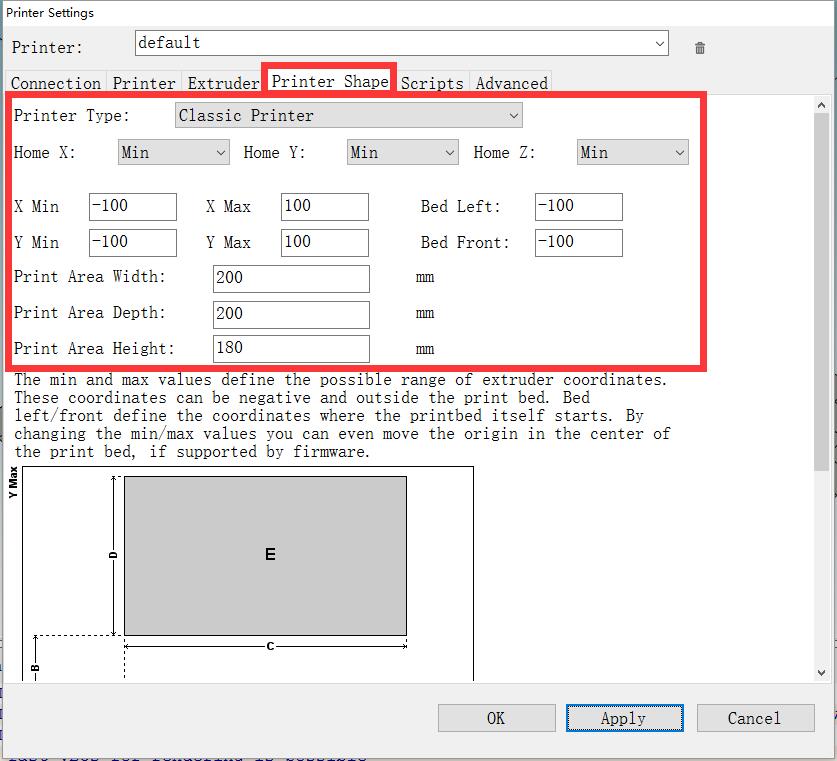
Task: Click the OK button
Action: point(496,718)
